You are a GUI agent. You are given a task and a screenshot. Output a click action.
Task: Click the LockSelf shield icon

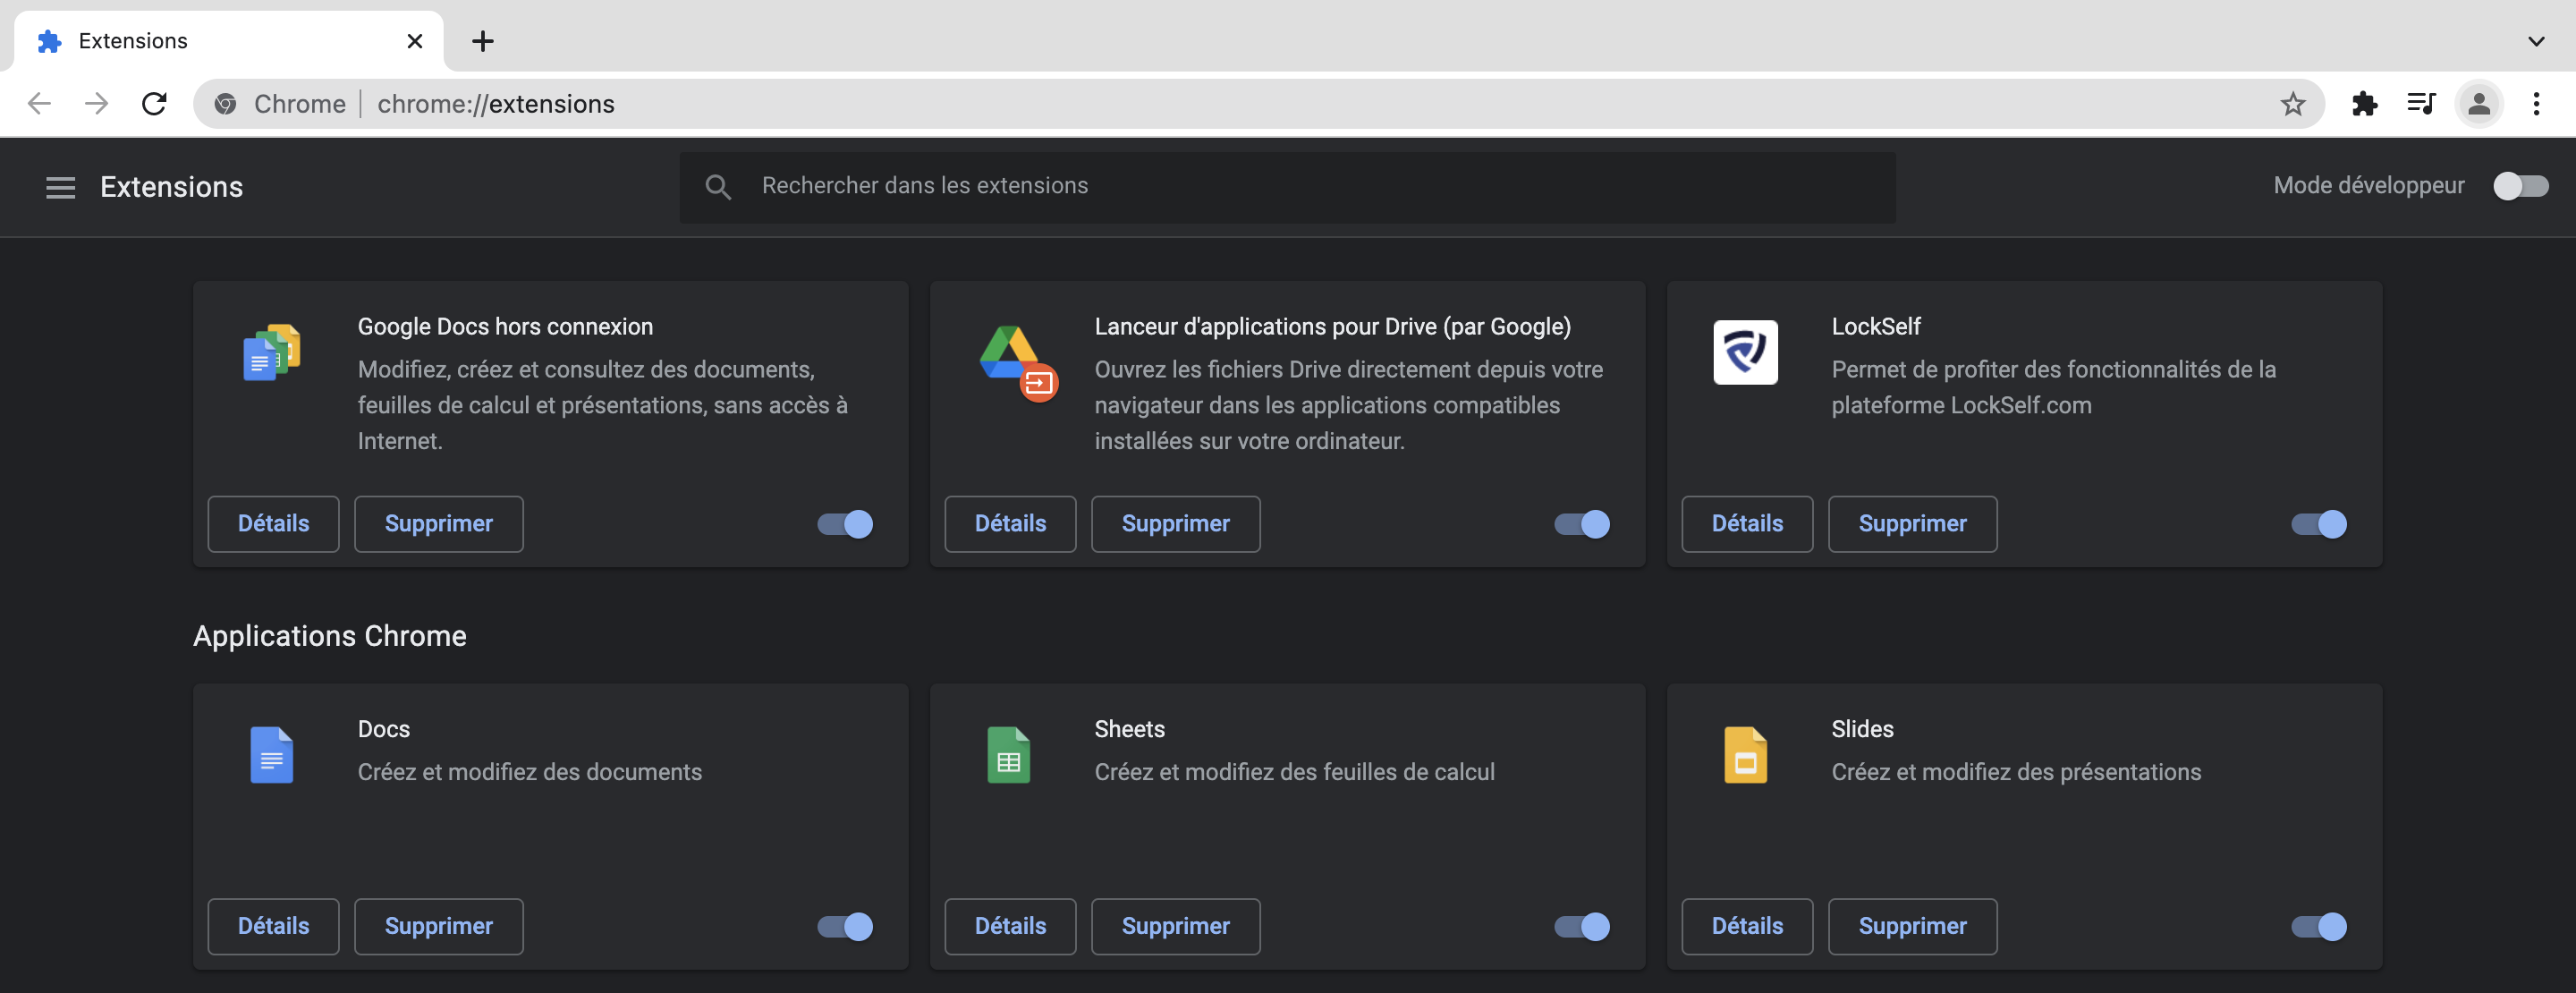pyautogui.click(x=1745, y=352)
